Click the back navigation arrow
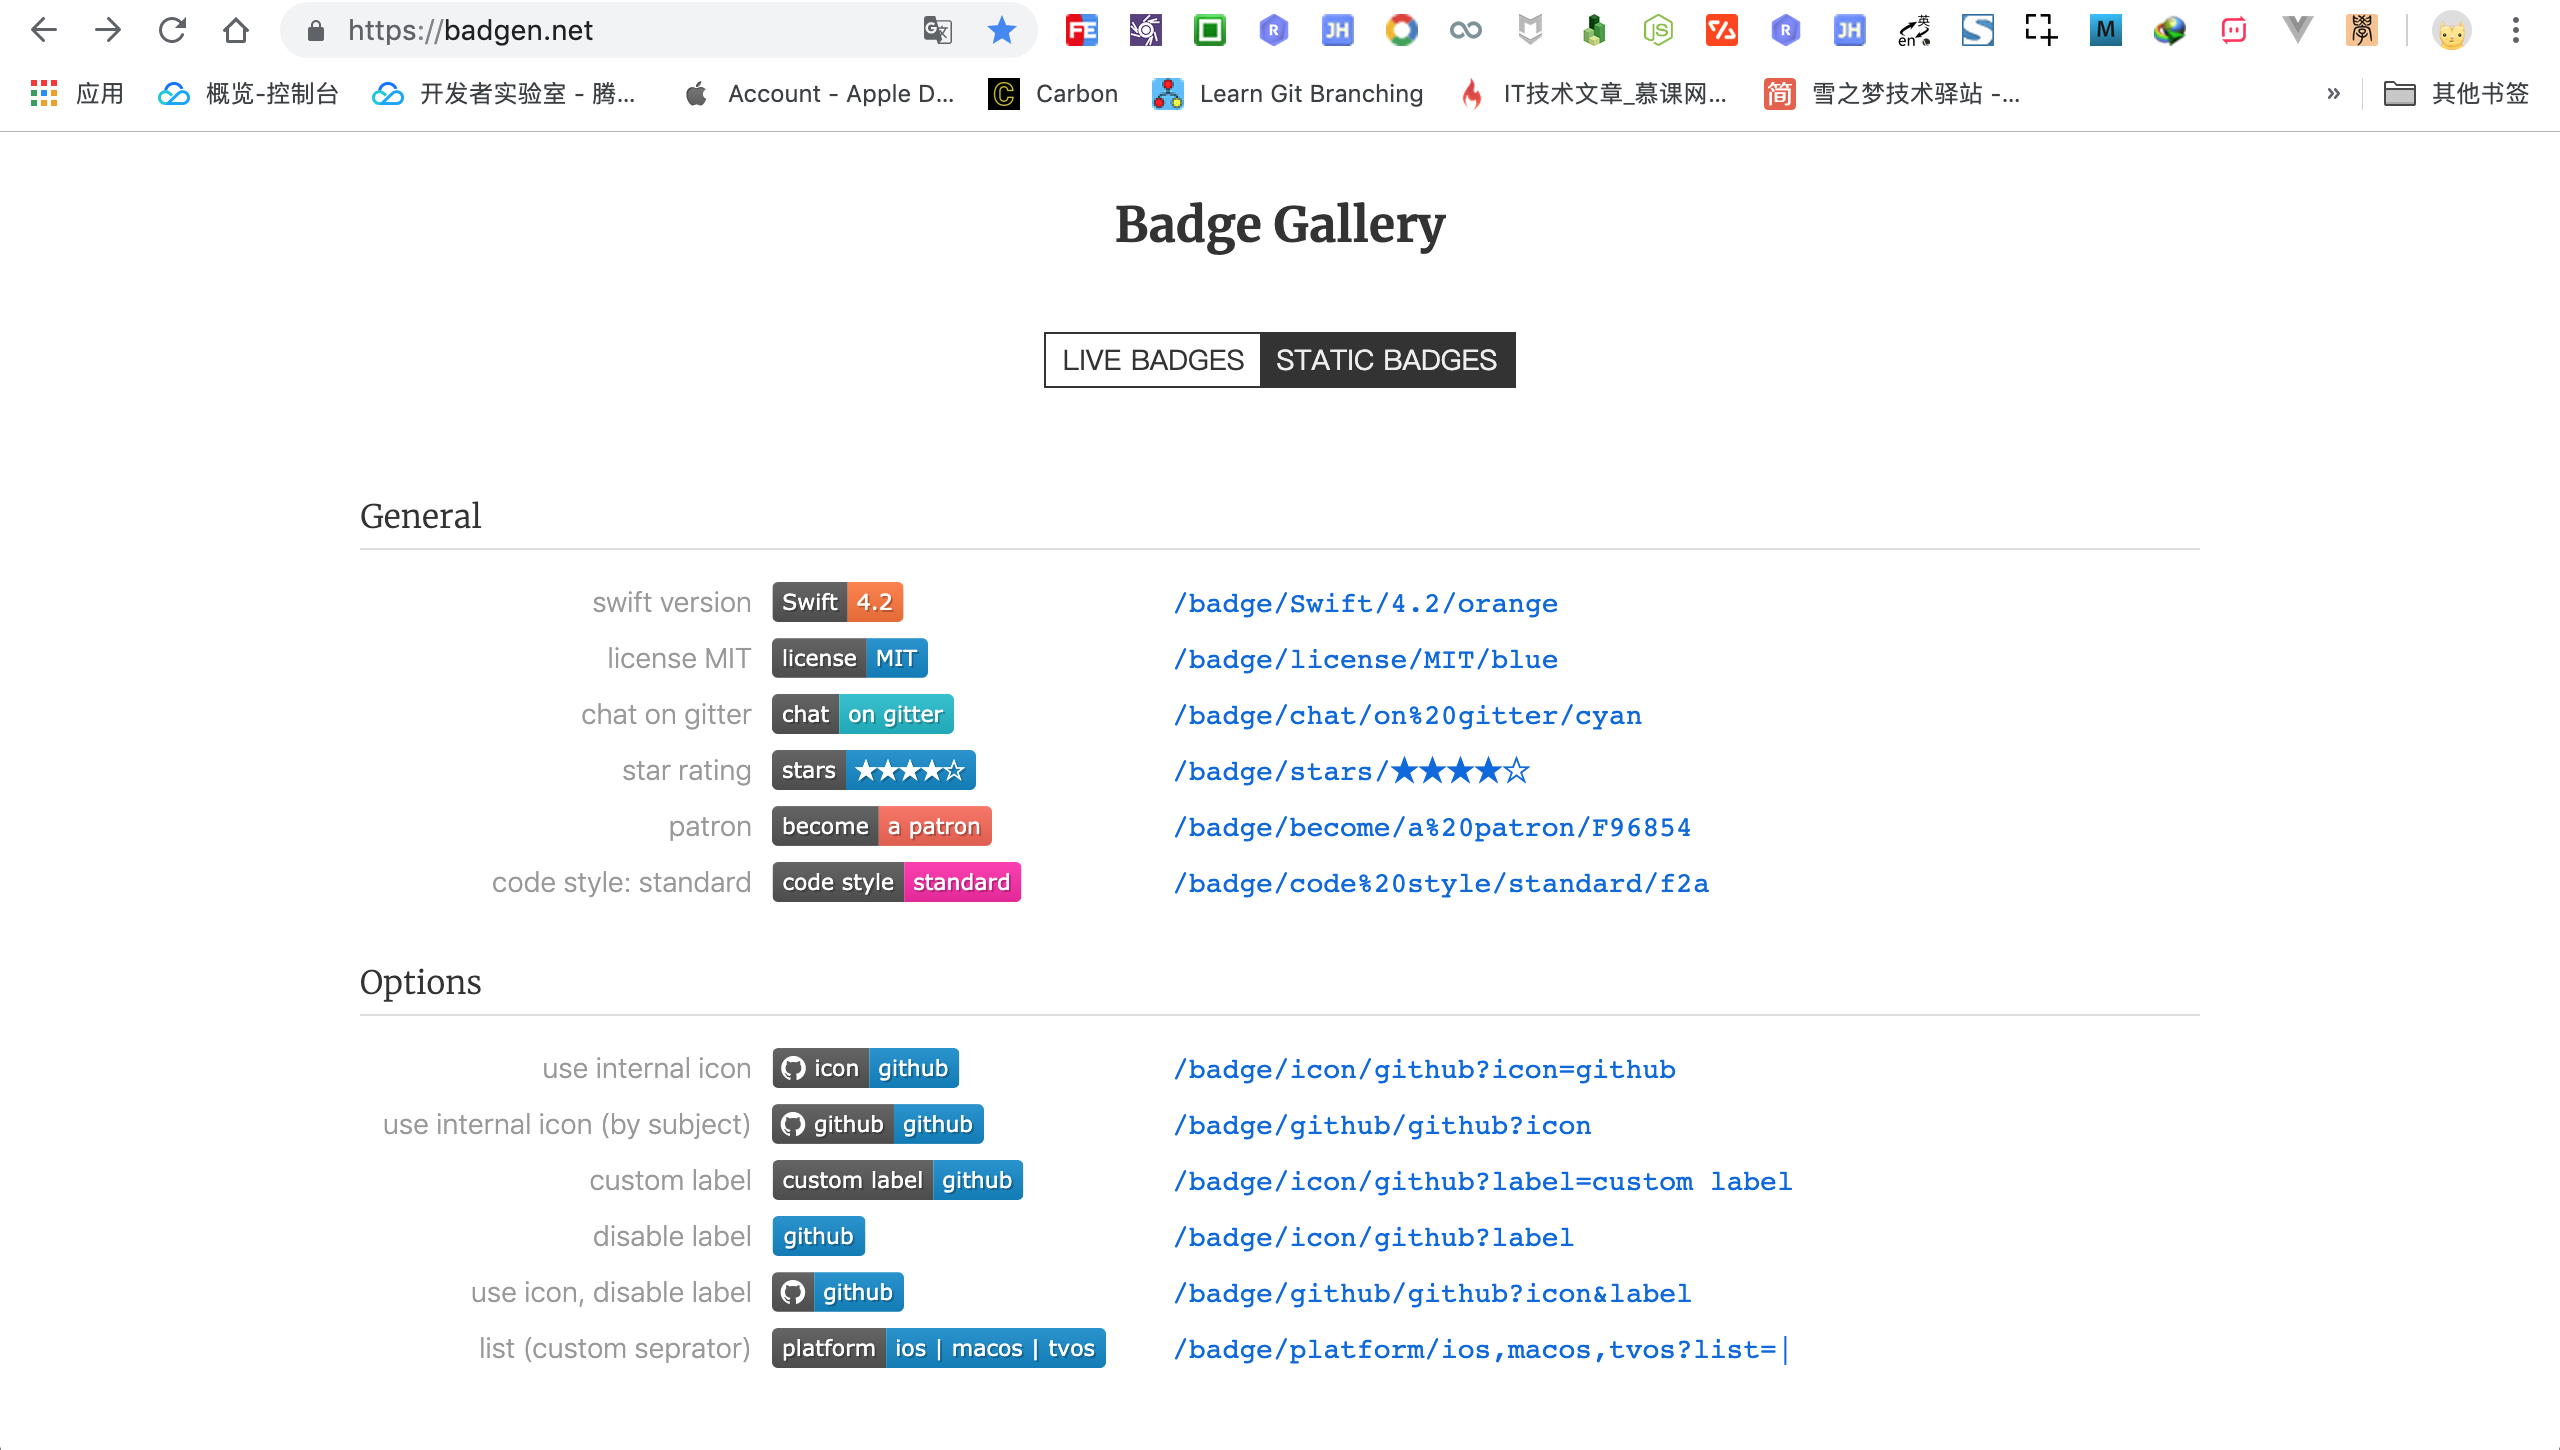The image size is (2560, 1450). pyautogui.click(x=45, y=30)
